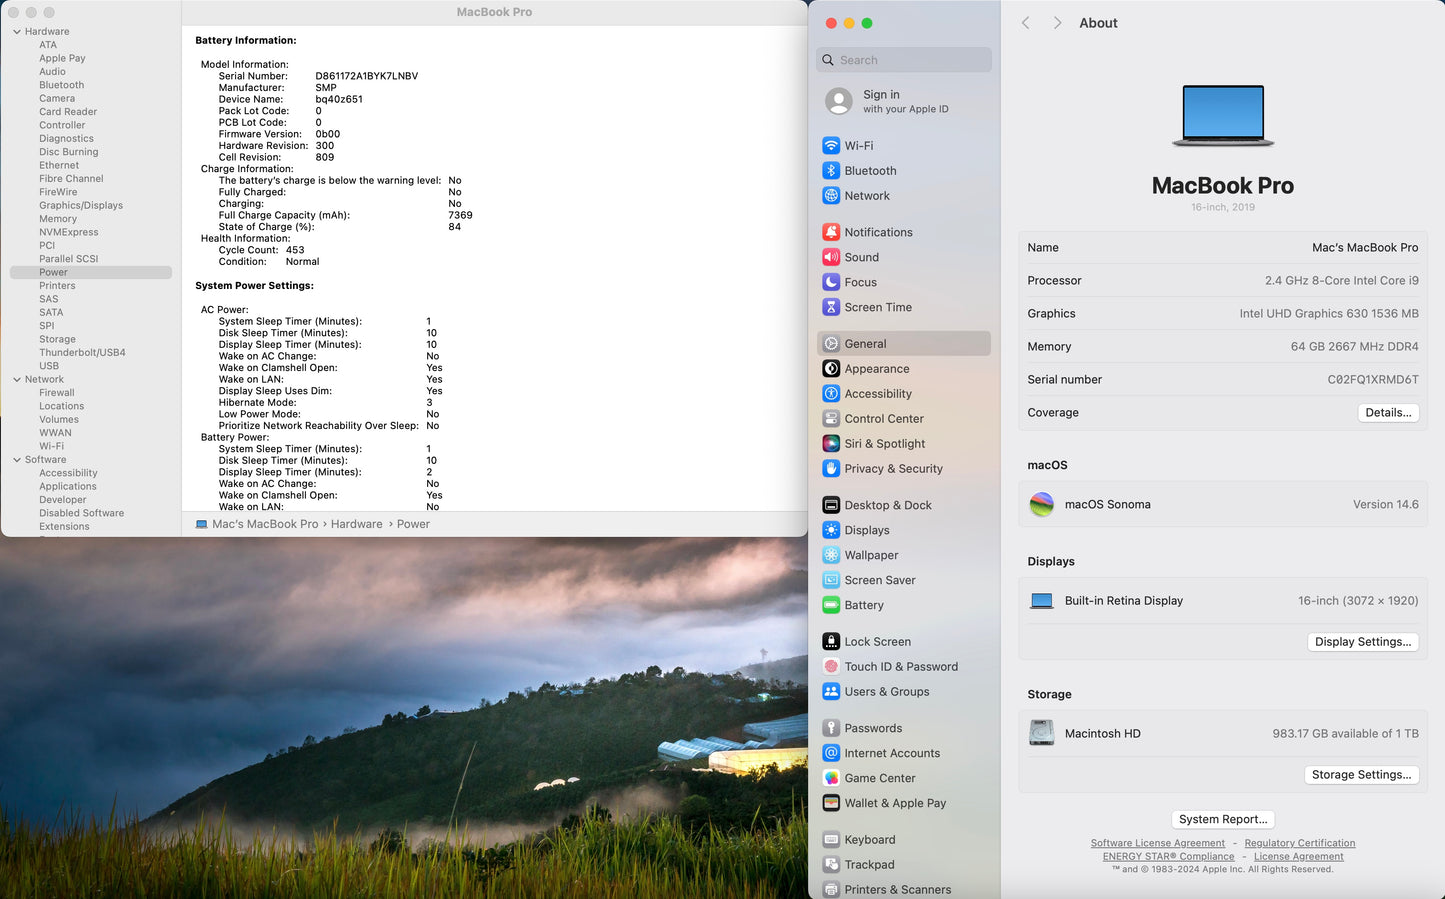Open Siri & Spotlight settings icon

click(831, 444)
